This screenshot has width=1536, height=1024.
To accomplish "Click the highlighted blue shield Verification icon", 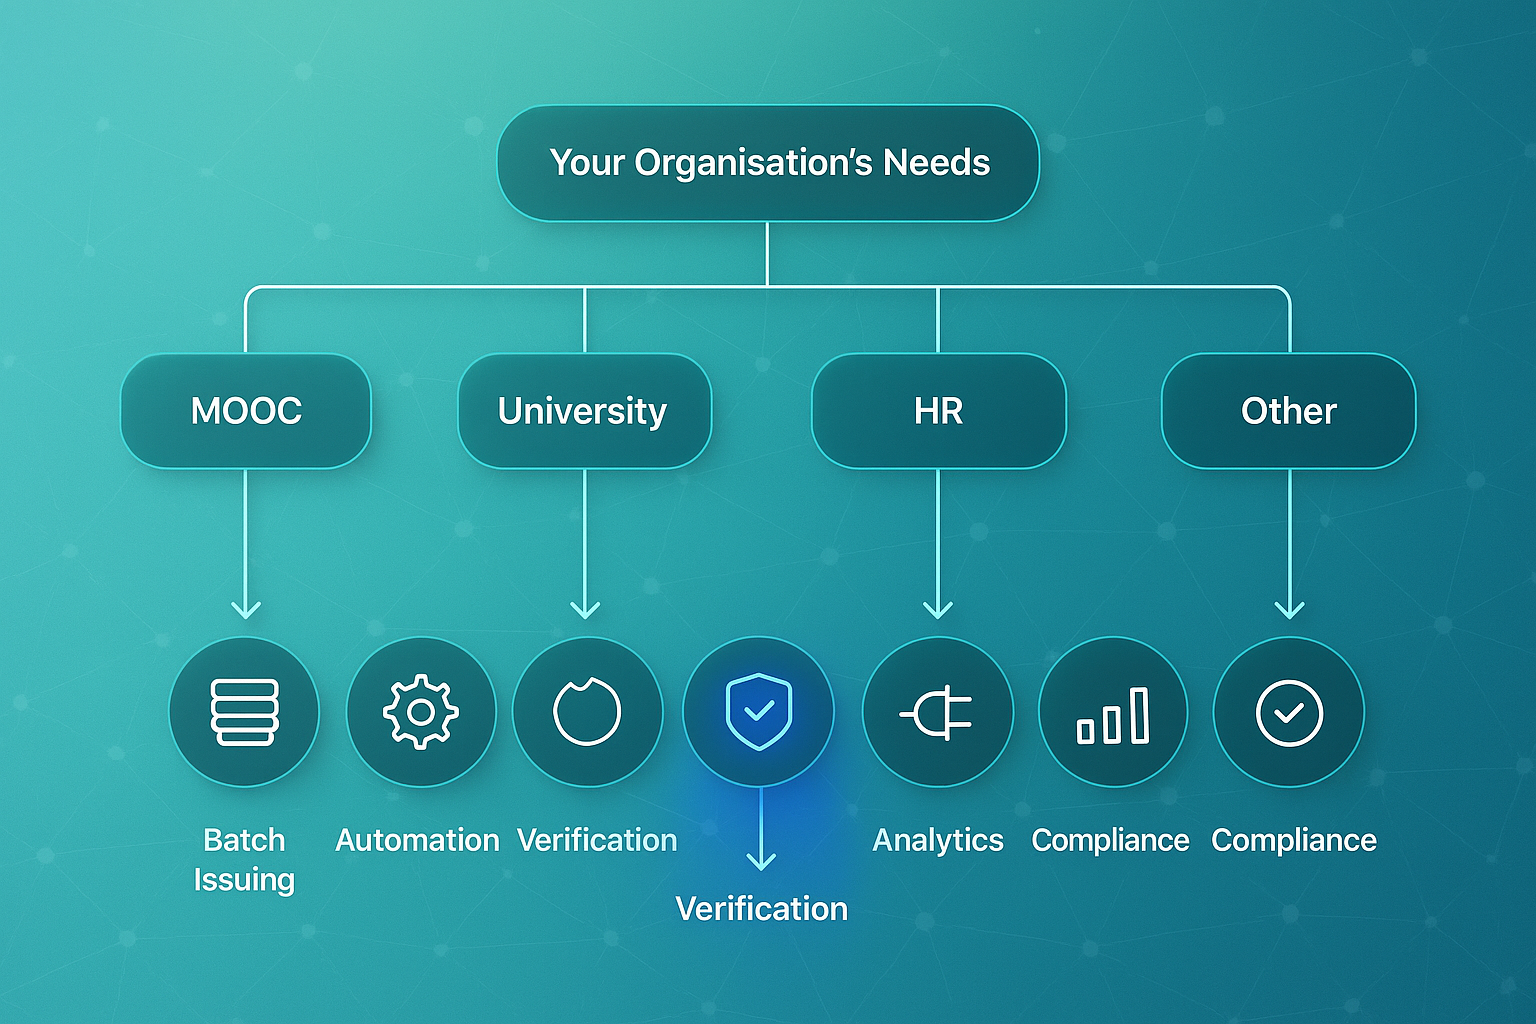I will click(760, 712).
